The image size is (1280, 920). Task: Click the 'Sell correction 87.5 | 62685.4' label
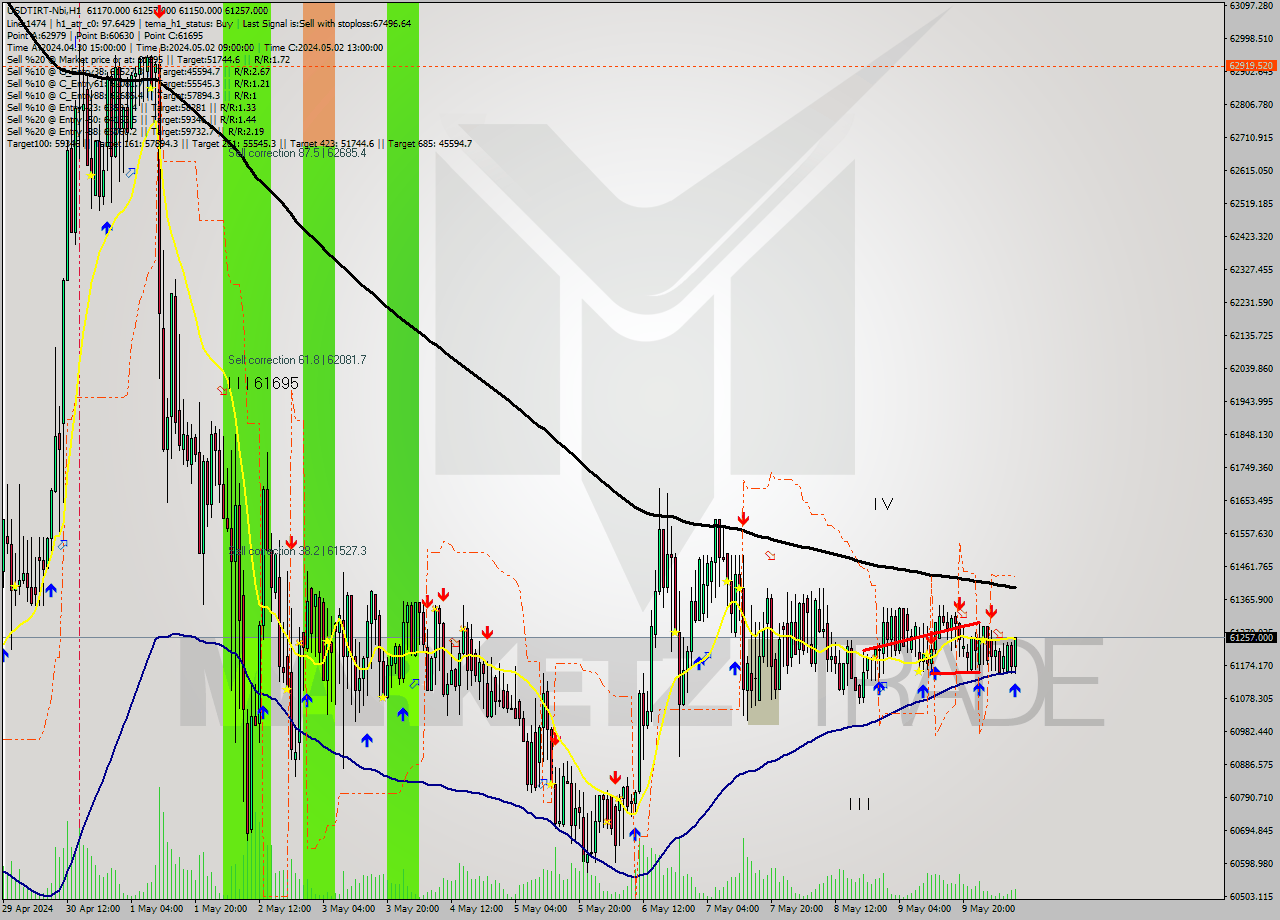click(x=297, y=153)
